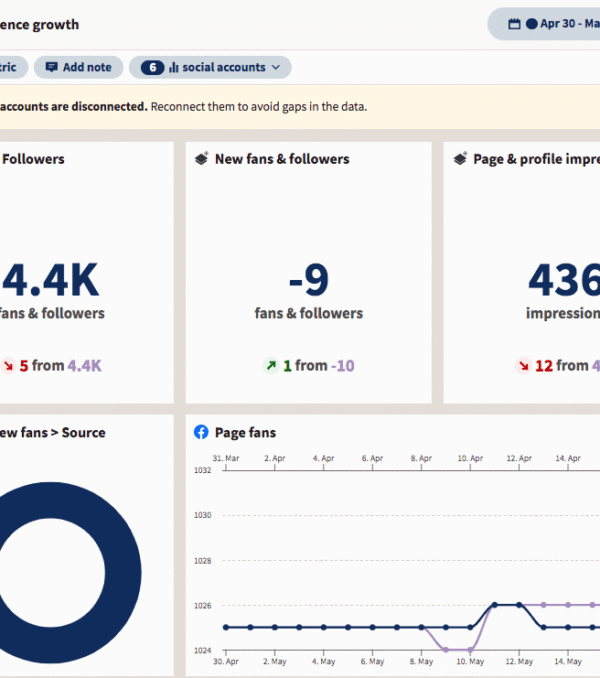Click the '5 from 4.4K' comparison text

pos(61,366)
